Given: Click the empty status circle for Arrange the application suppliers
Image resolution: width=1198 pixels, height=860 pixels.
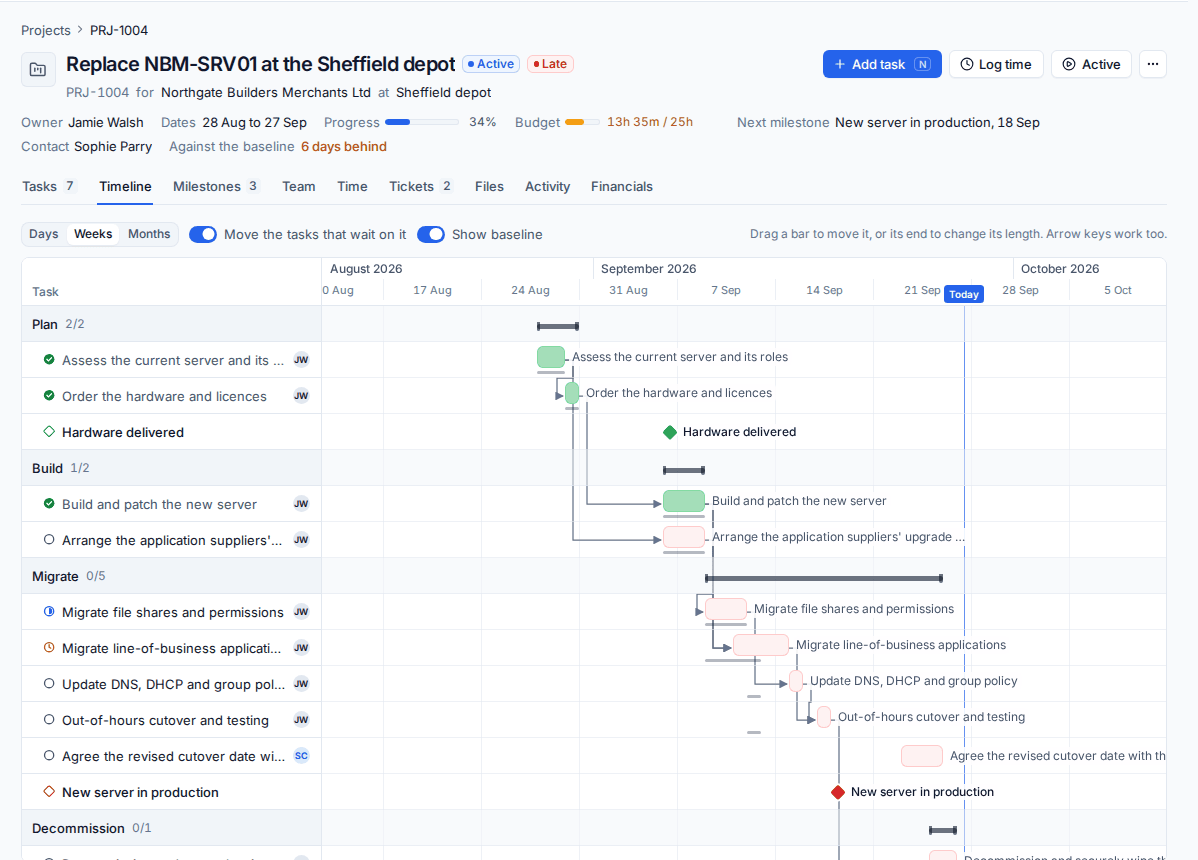Looking at the screenshot, I should click(x=49, y=540).
